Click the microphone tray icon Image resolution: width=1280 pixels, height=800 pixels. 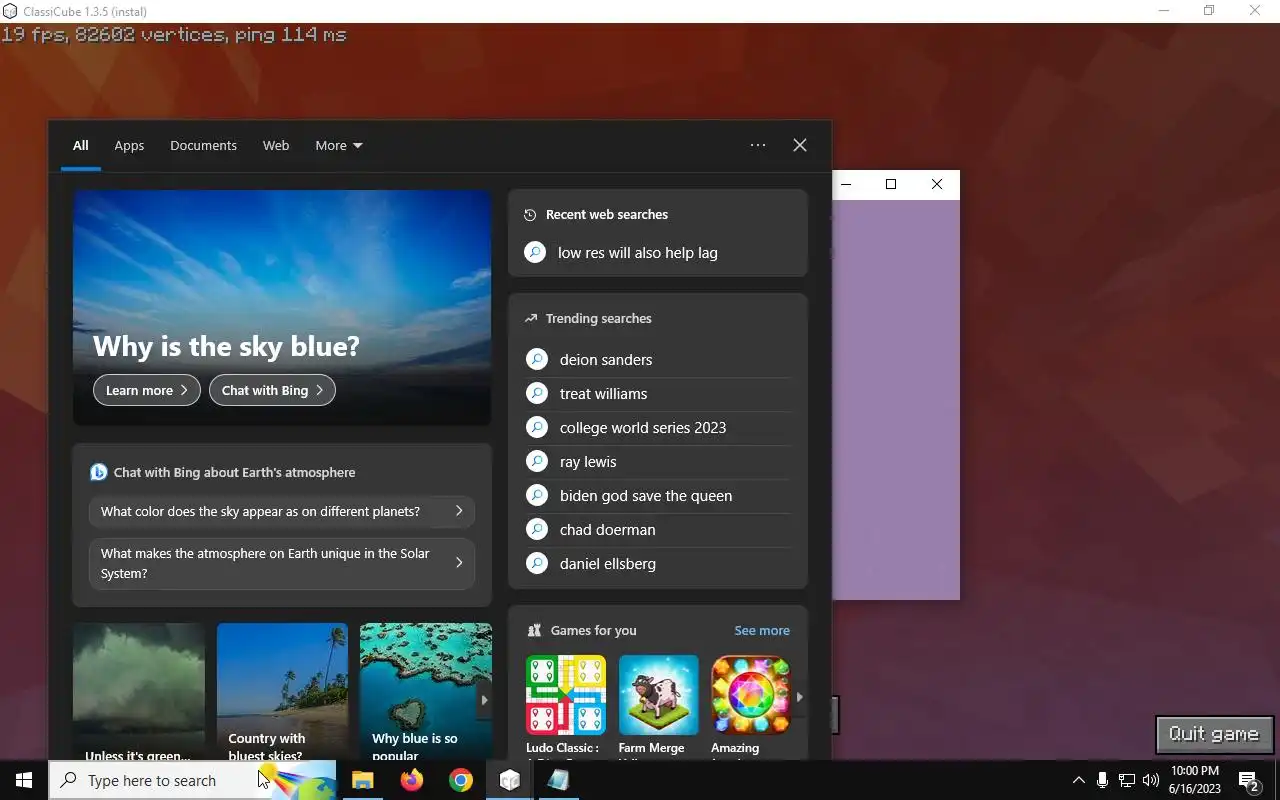coord(1102,780)
